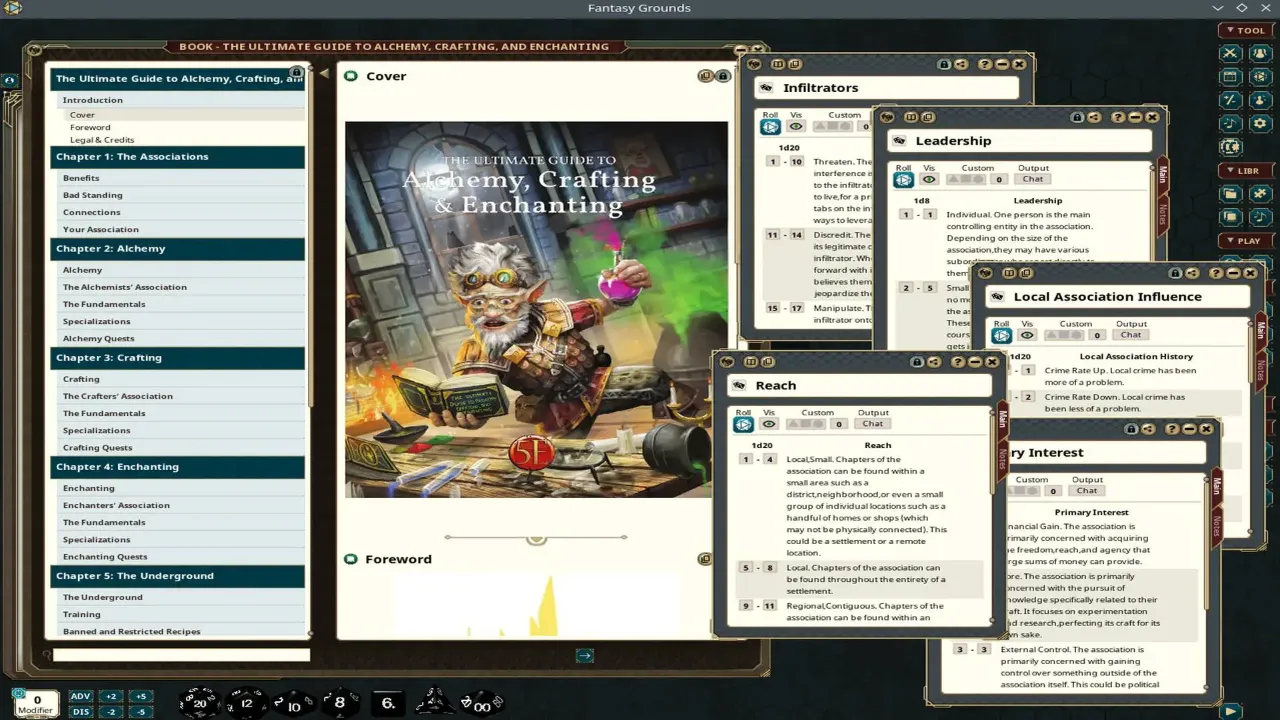Add the +5 modifier button

click(x=140, y=697)
